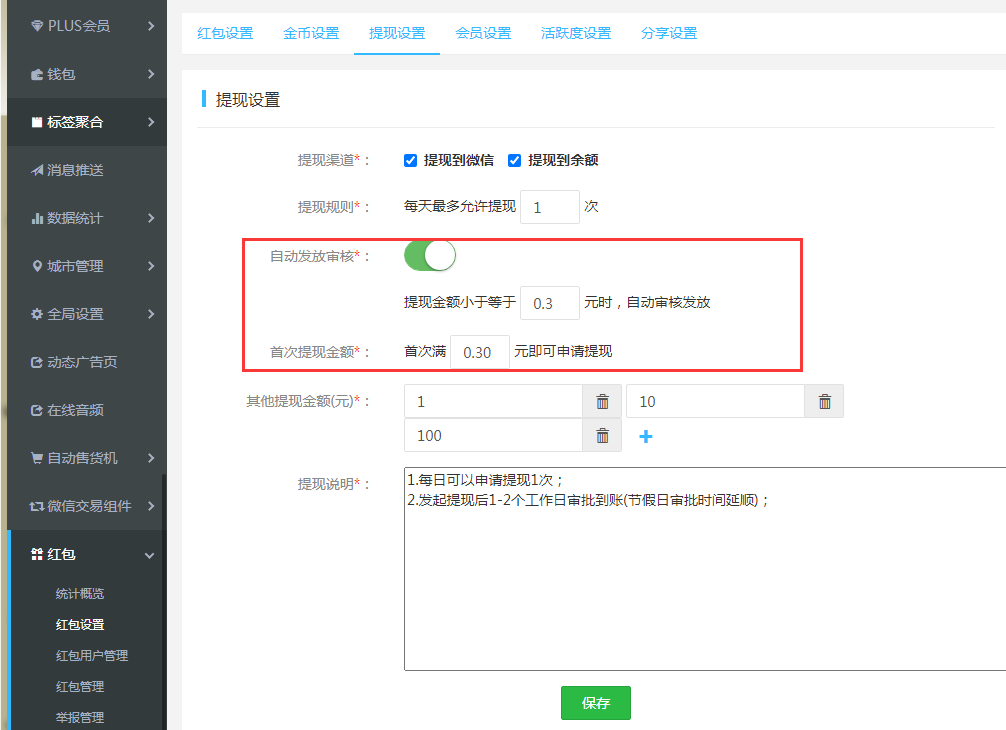Delete the withdrawal amount 1 entry

click(x=602, y=401)
